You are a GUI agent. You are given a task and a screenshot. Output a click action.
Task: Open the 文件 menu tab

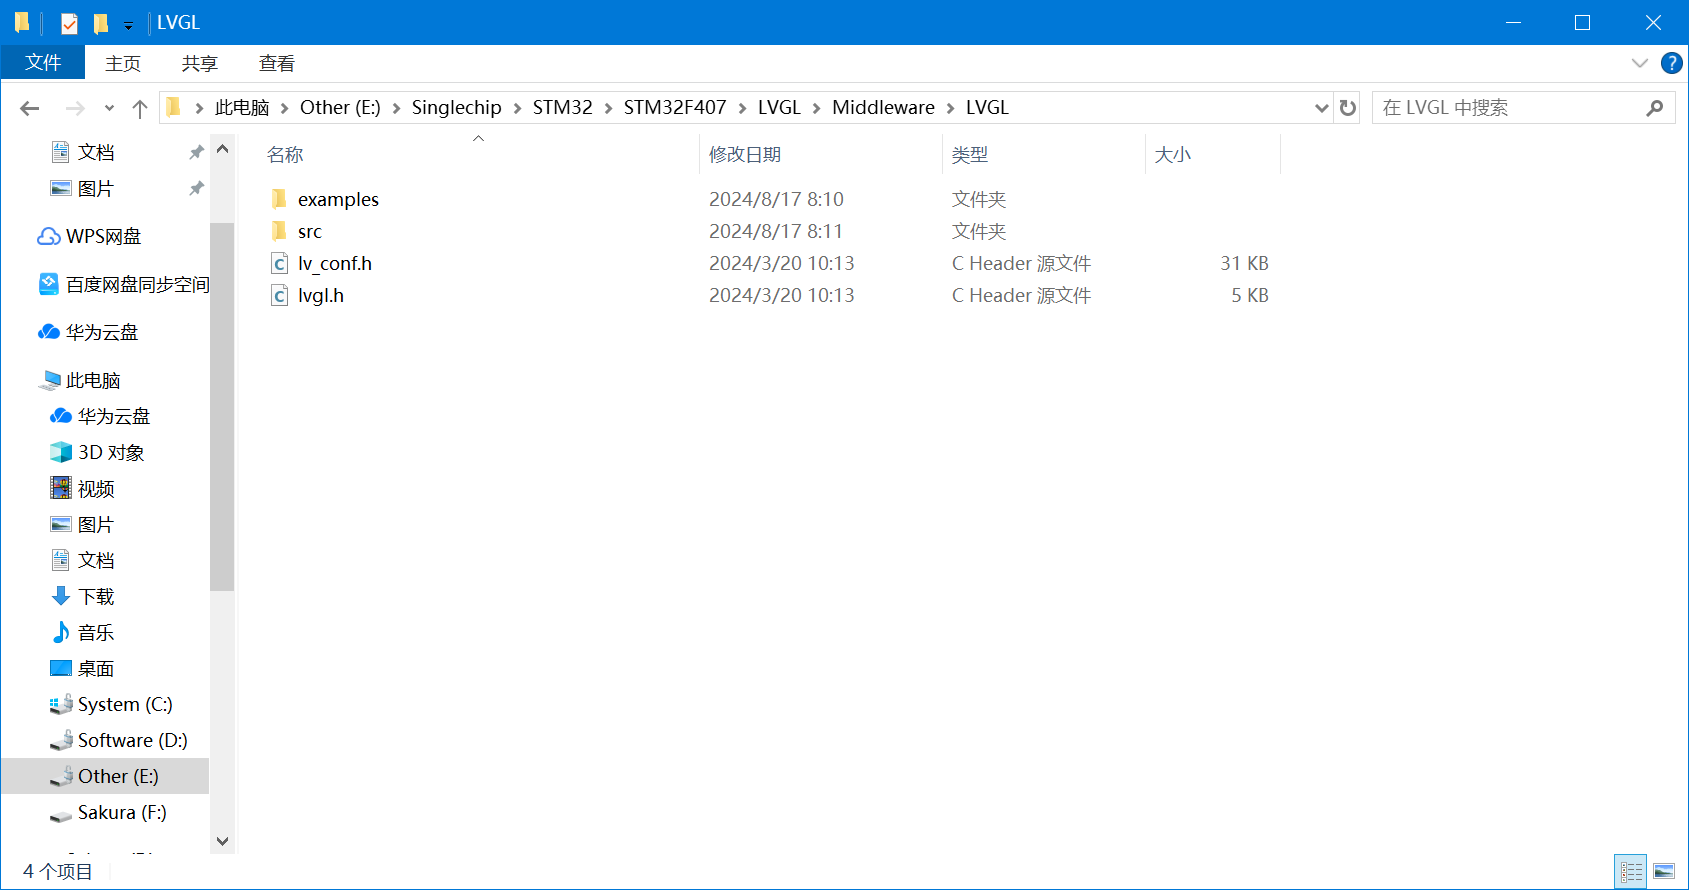click(43, 63)
